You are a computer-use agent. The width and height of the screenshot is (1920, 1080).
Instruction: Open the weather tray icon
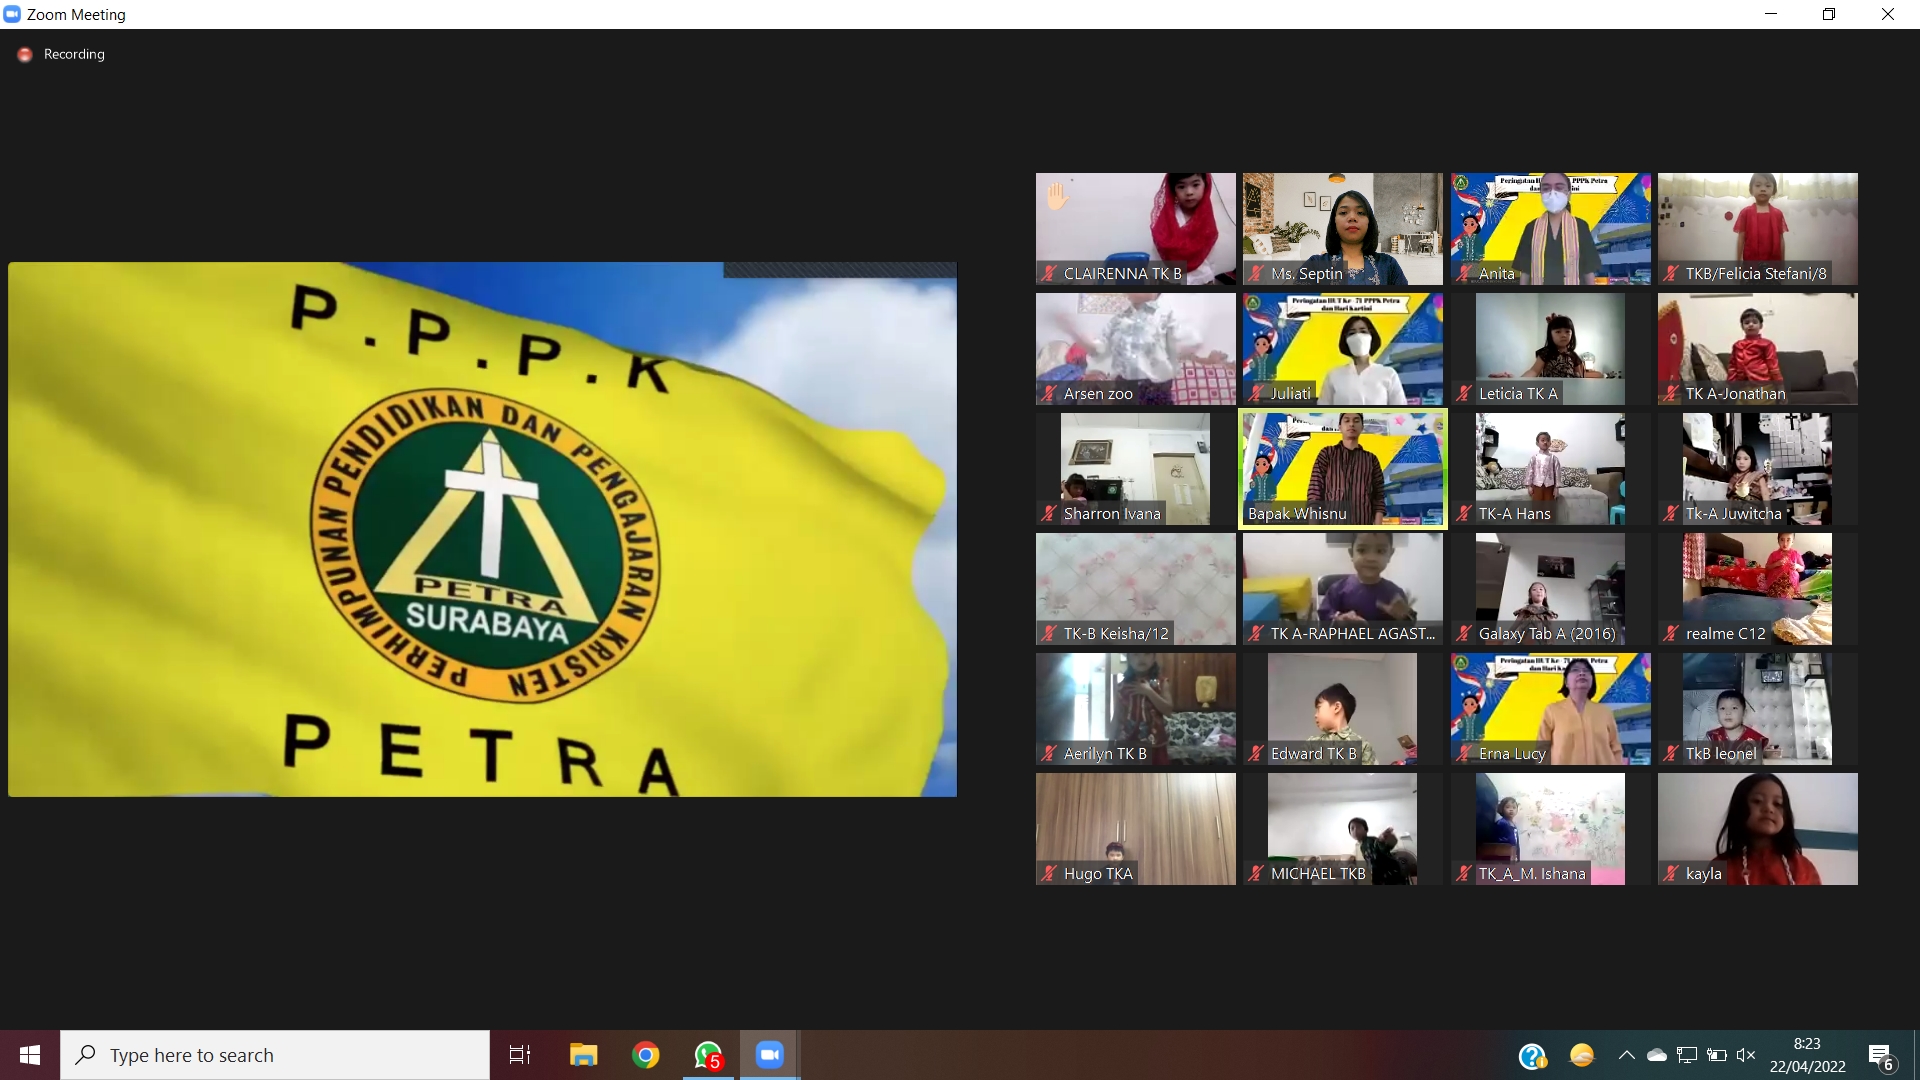tap(1582, 1055)
